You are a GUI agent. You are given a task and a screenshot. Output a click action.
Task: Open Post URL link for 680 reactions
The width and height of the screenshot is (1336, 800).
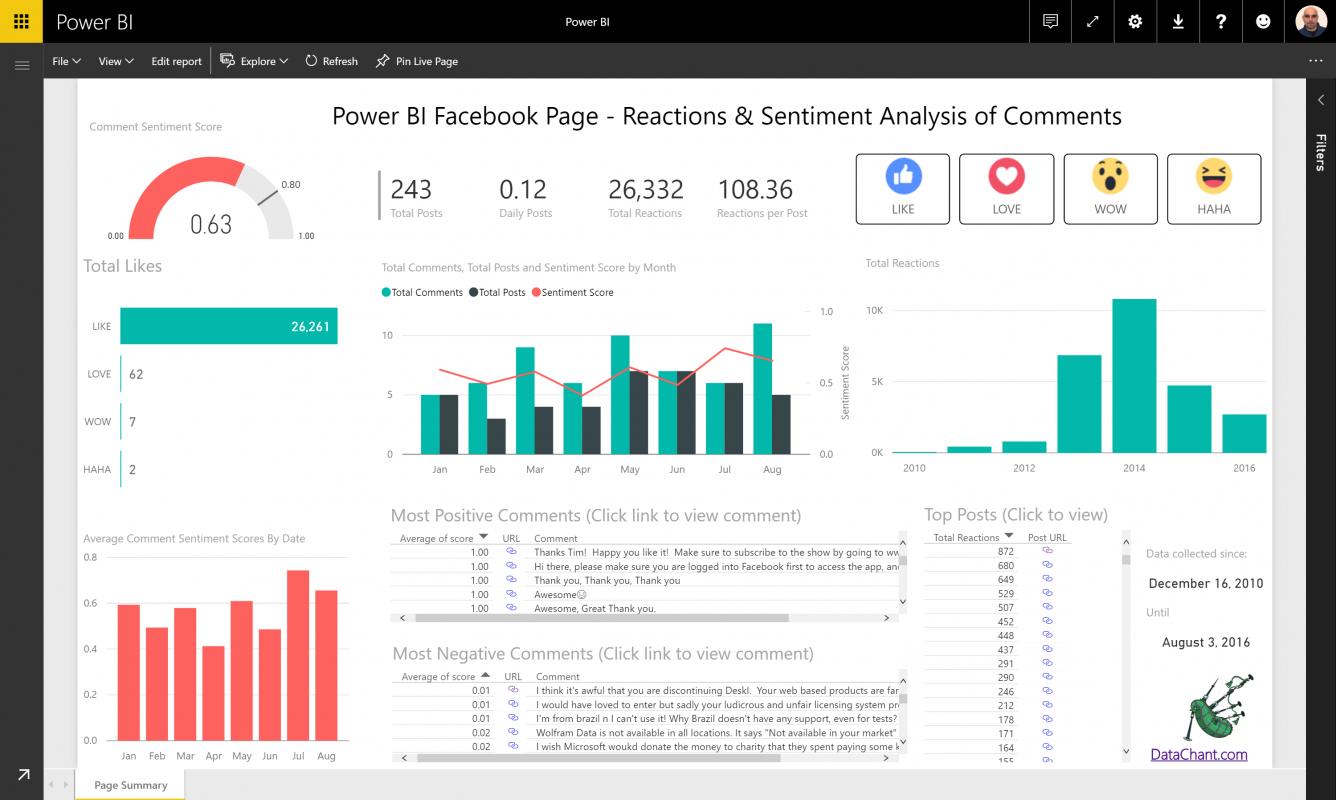(1047, 565)
